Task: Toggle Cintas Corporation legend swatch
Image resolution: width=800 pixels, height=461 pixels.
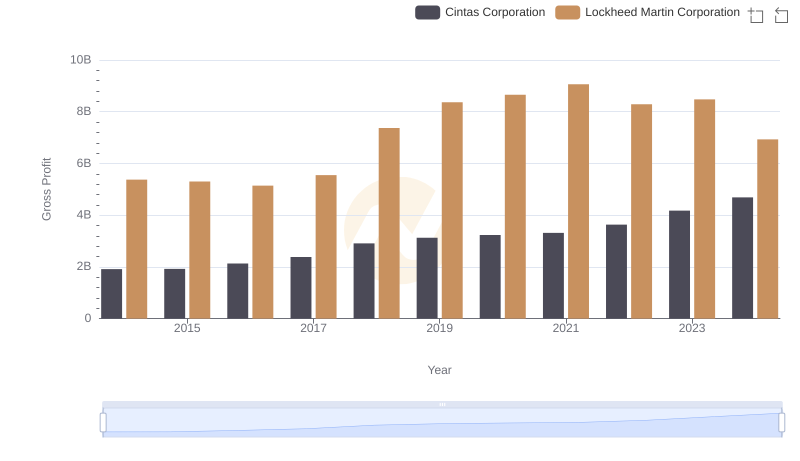Action: tap(428, 12)
